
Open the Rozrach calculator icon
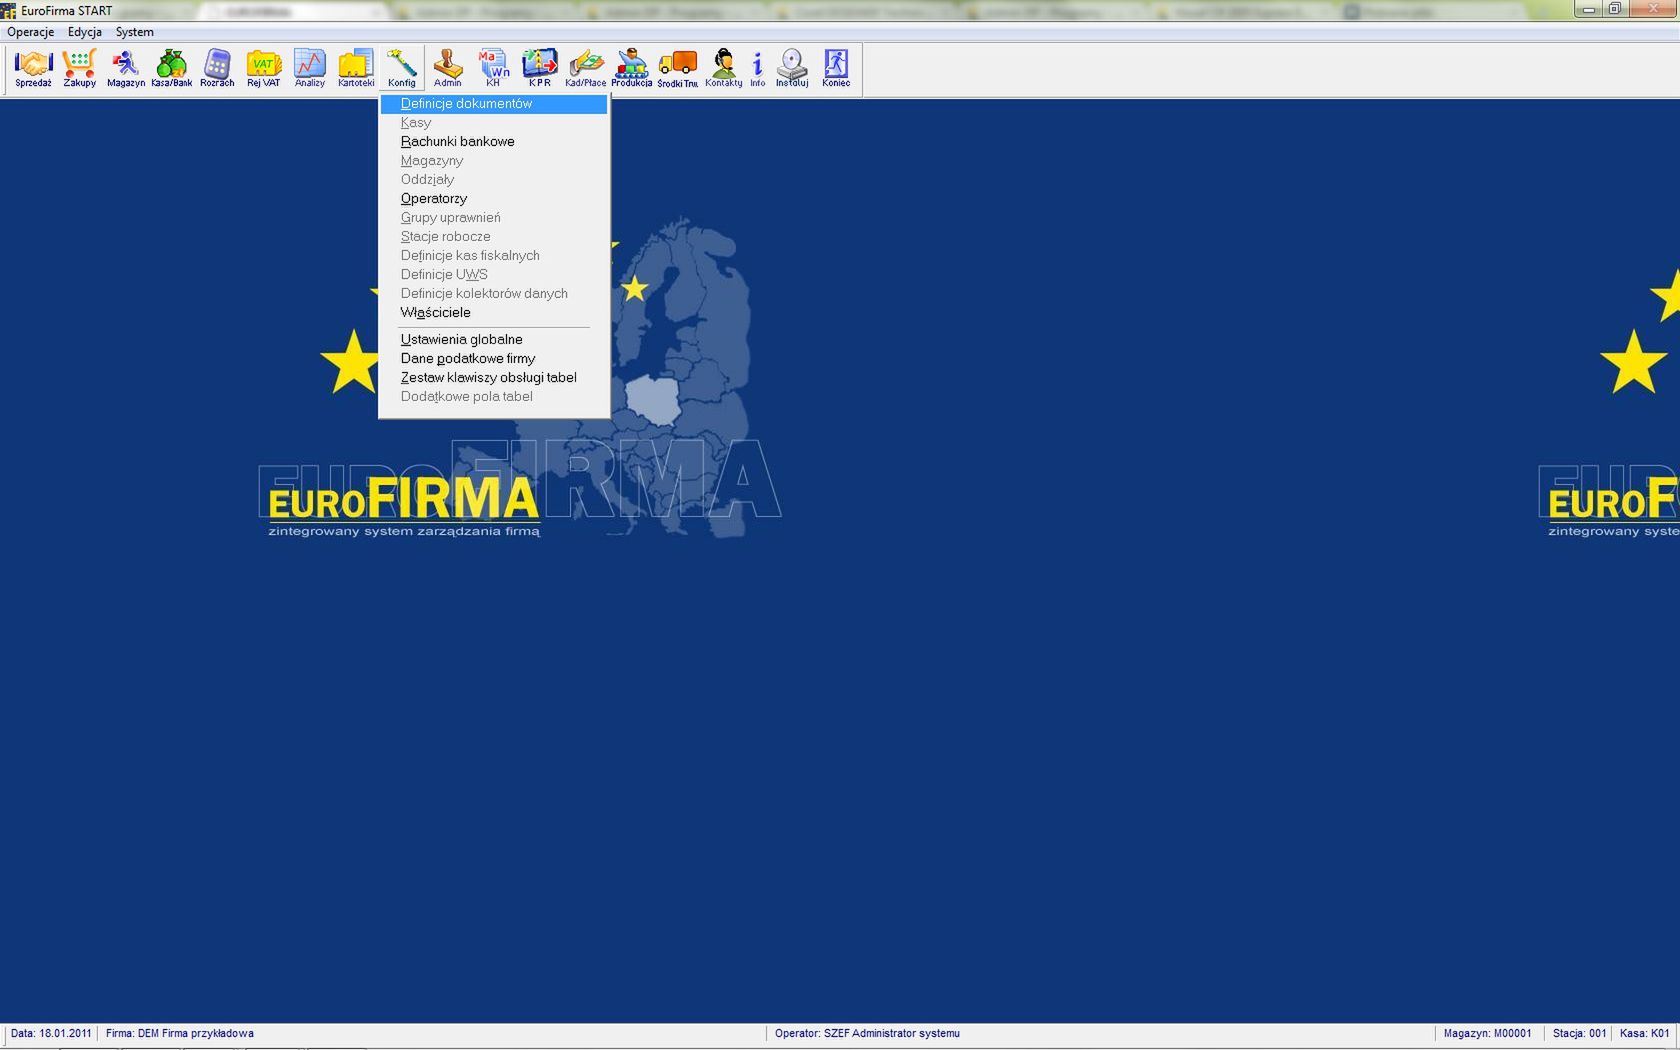[217, 69]
